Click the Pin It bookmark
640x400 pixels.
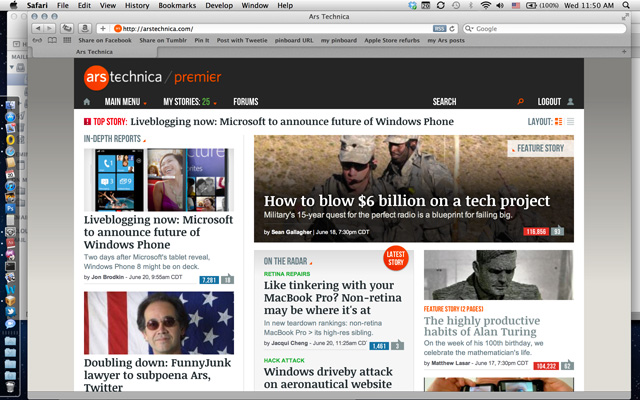202,40
